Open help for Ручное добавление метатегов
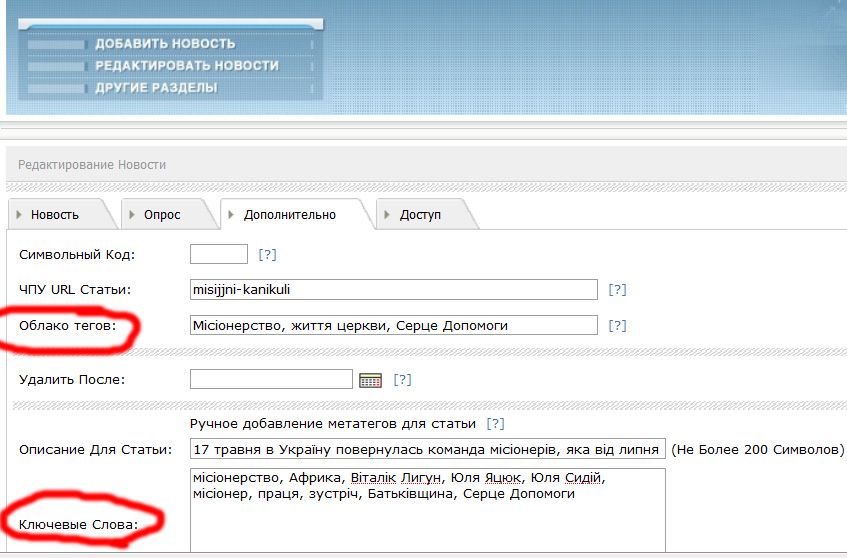Screen dimensions: 847x558 pos(495,424)
